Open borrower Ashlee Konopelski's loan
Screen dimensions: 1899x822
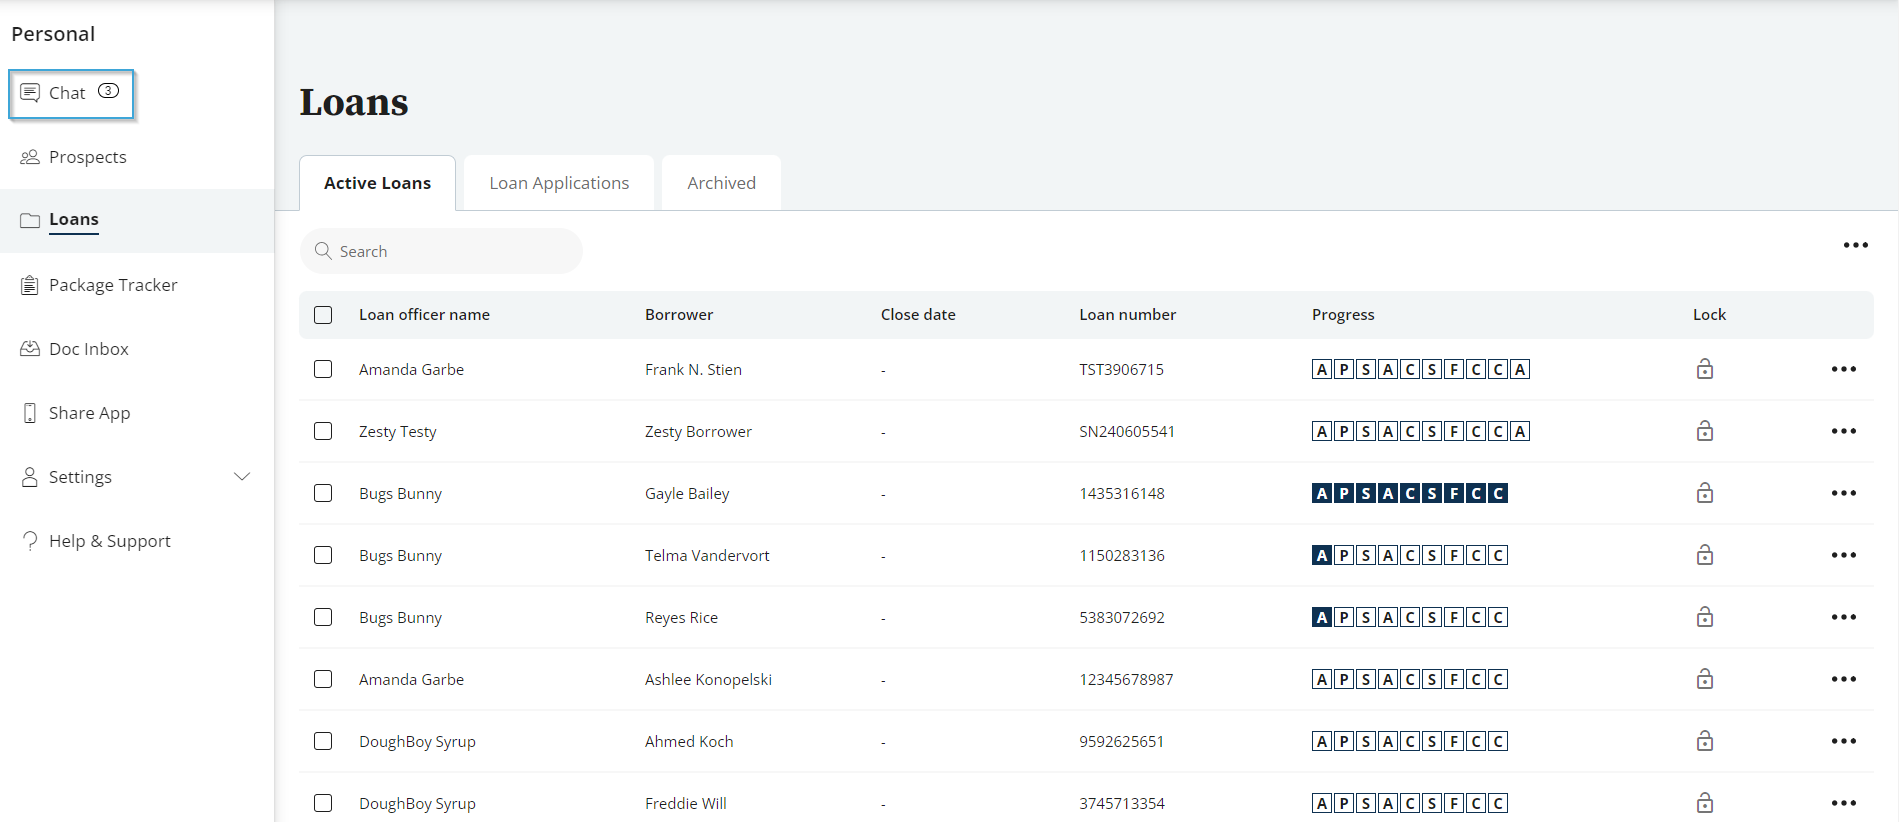tap(708, 679)
